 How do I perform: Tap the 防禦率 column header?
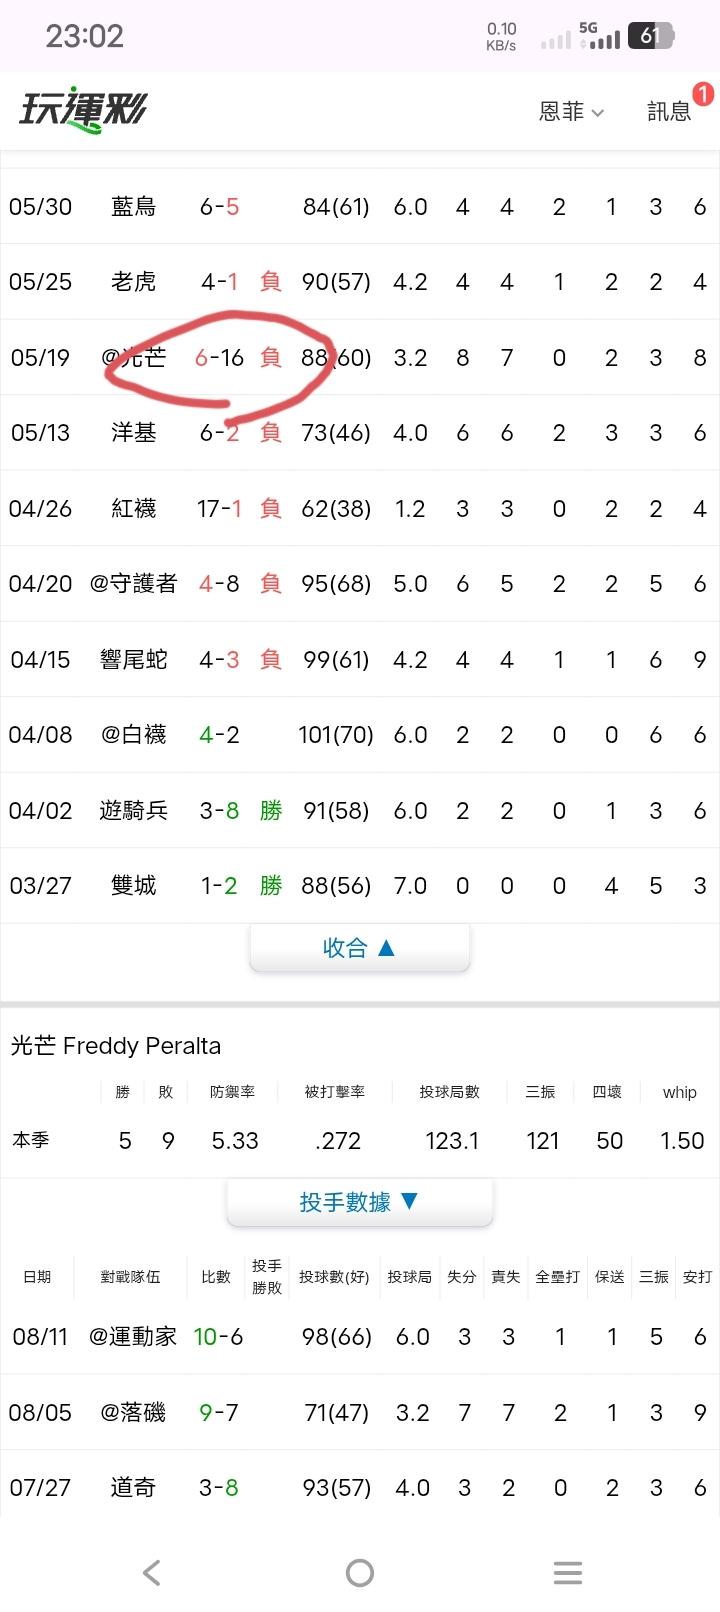pyautogui.click(x=232, y=1092)
